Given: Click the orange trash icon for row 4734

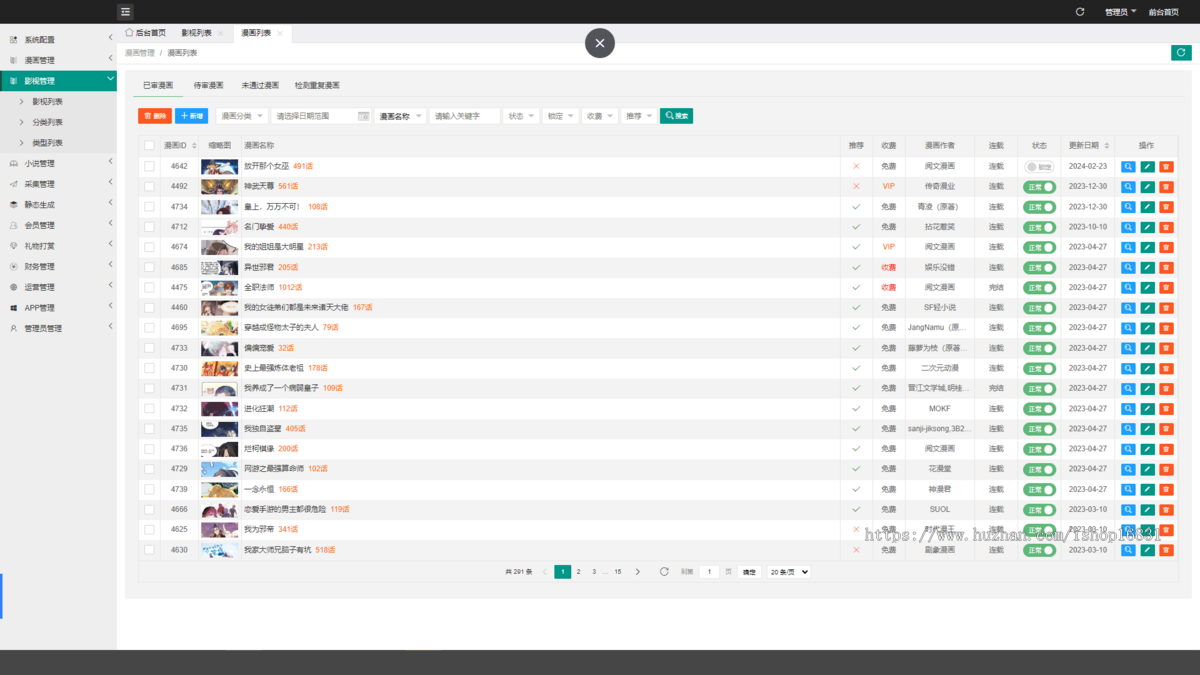Looking at the screenshot, I should tap(1166, 207).
